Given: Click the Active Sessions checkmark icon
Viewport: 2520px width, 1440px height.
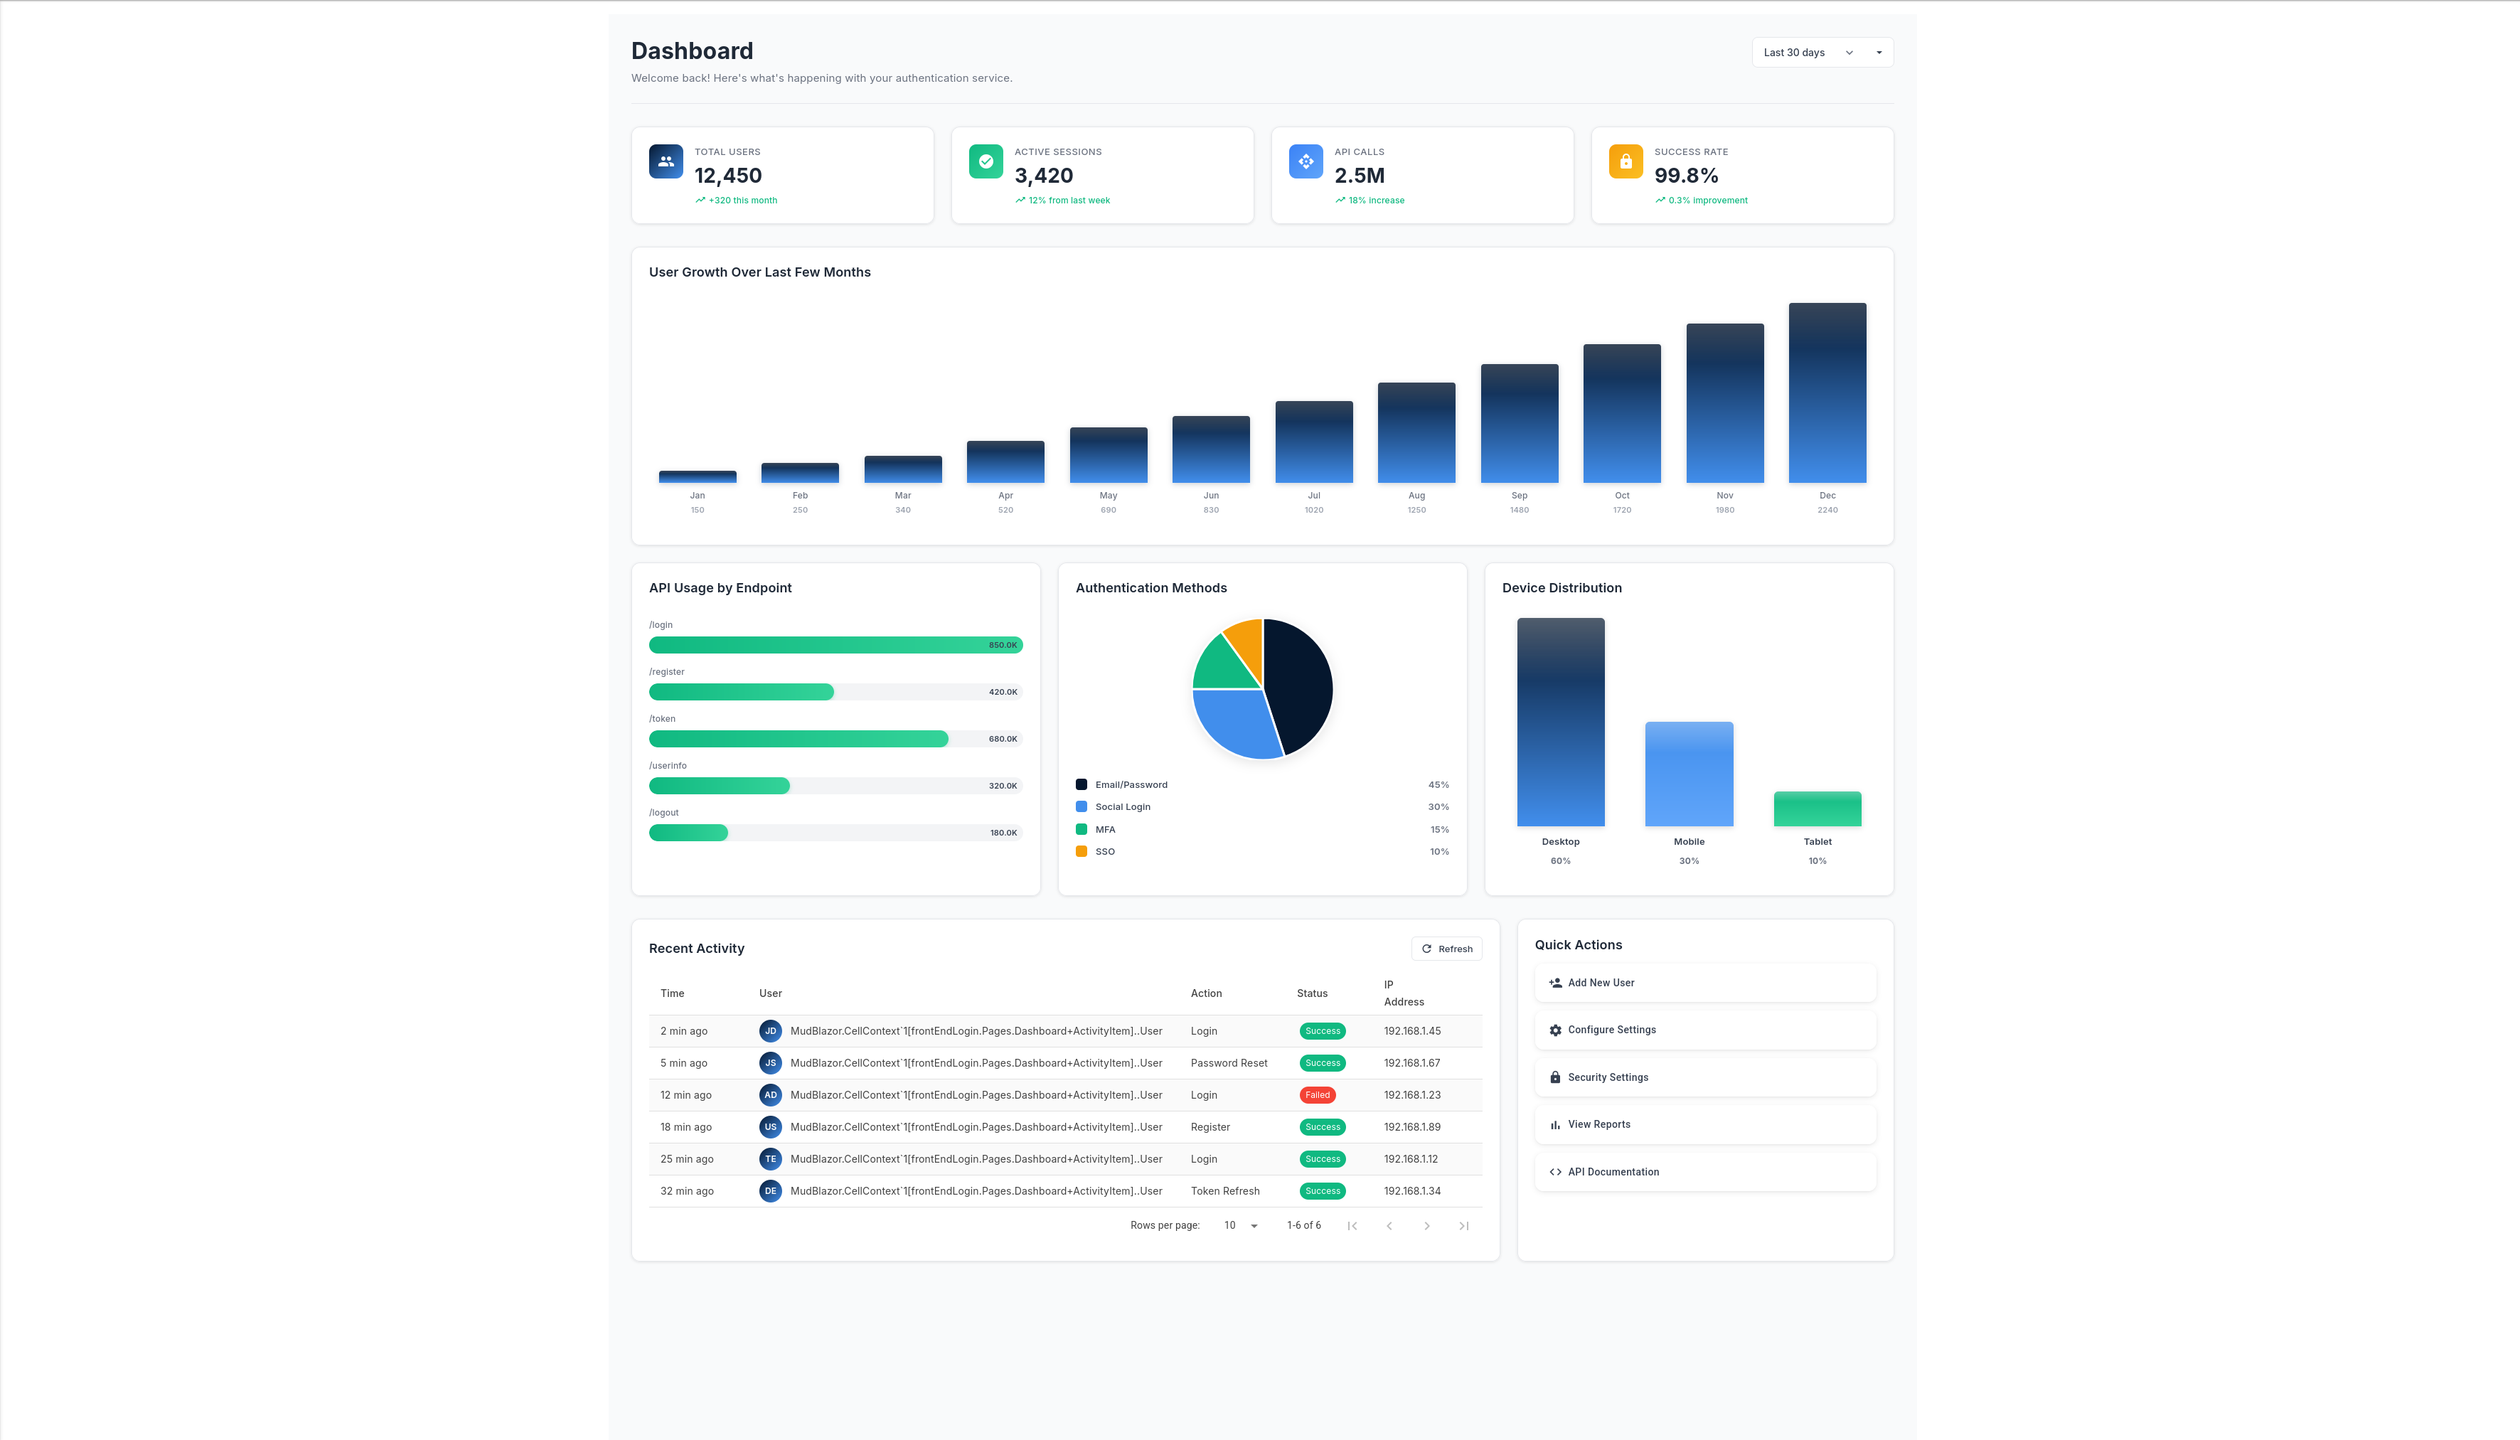Looking at the screenshot, I should (985, 161).
